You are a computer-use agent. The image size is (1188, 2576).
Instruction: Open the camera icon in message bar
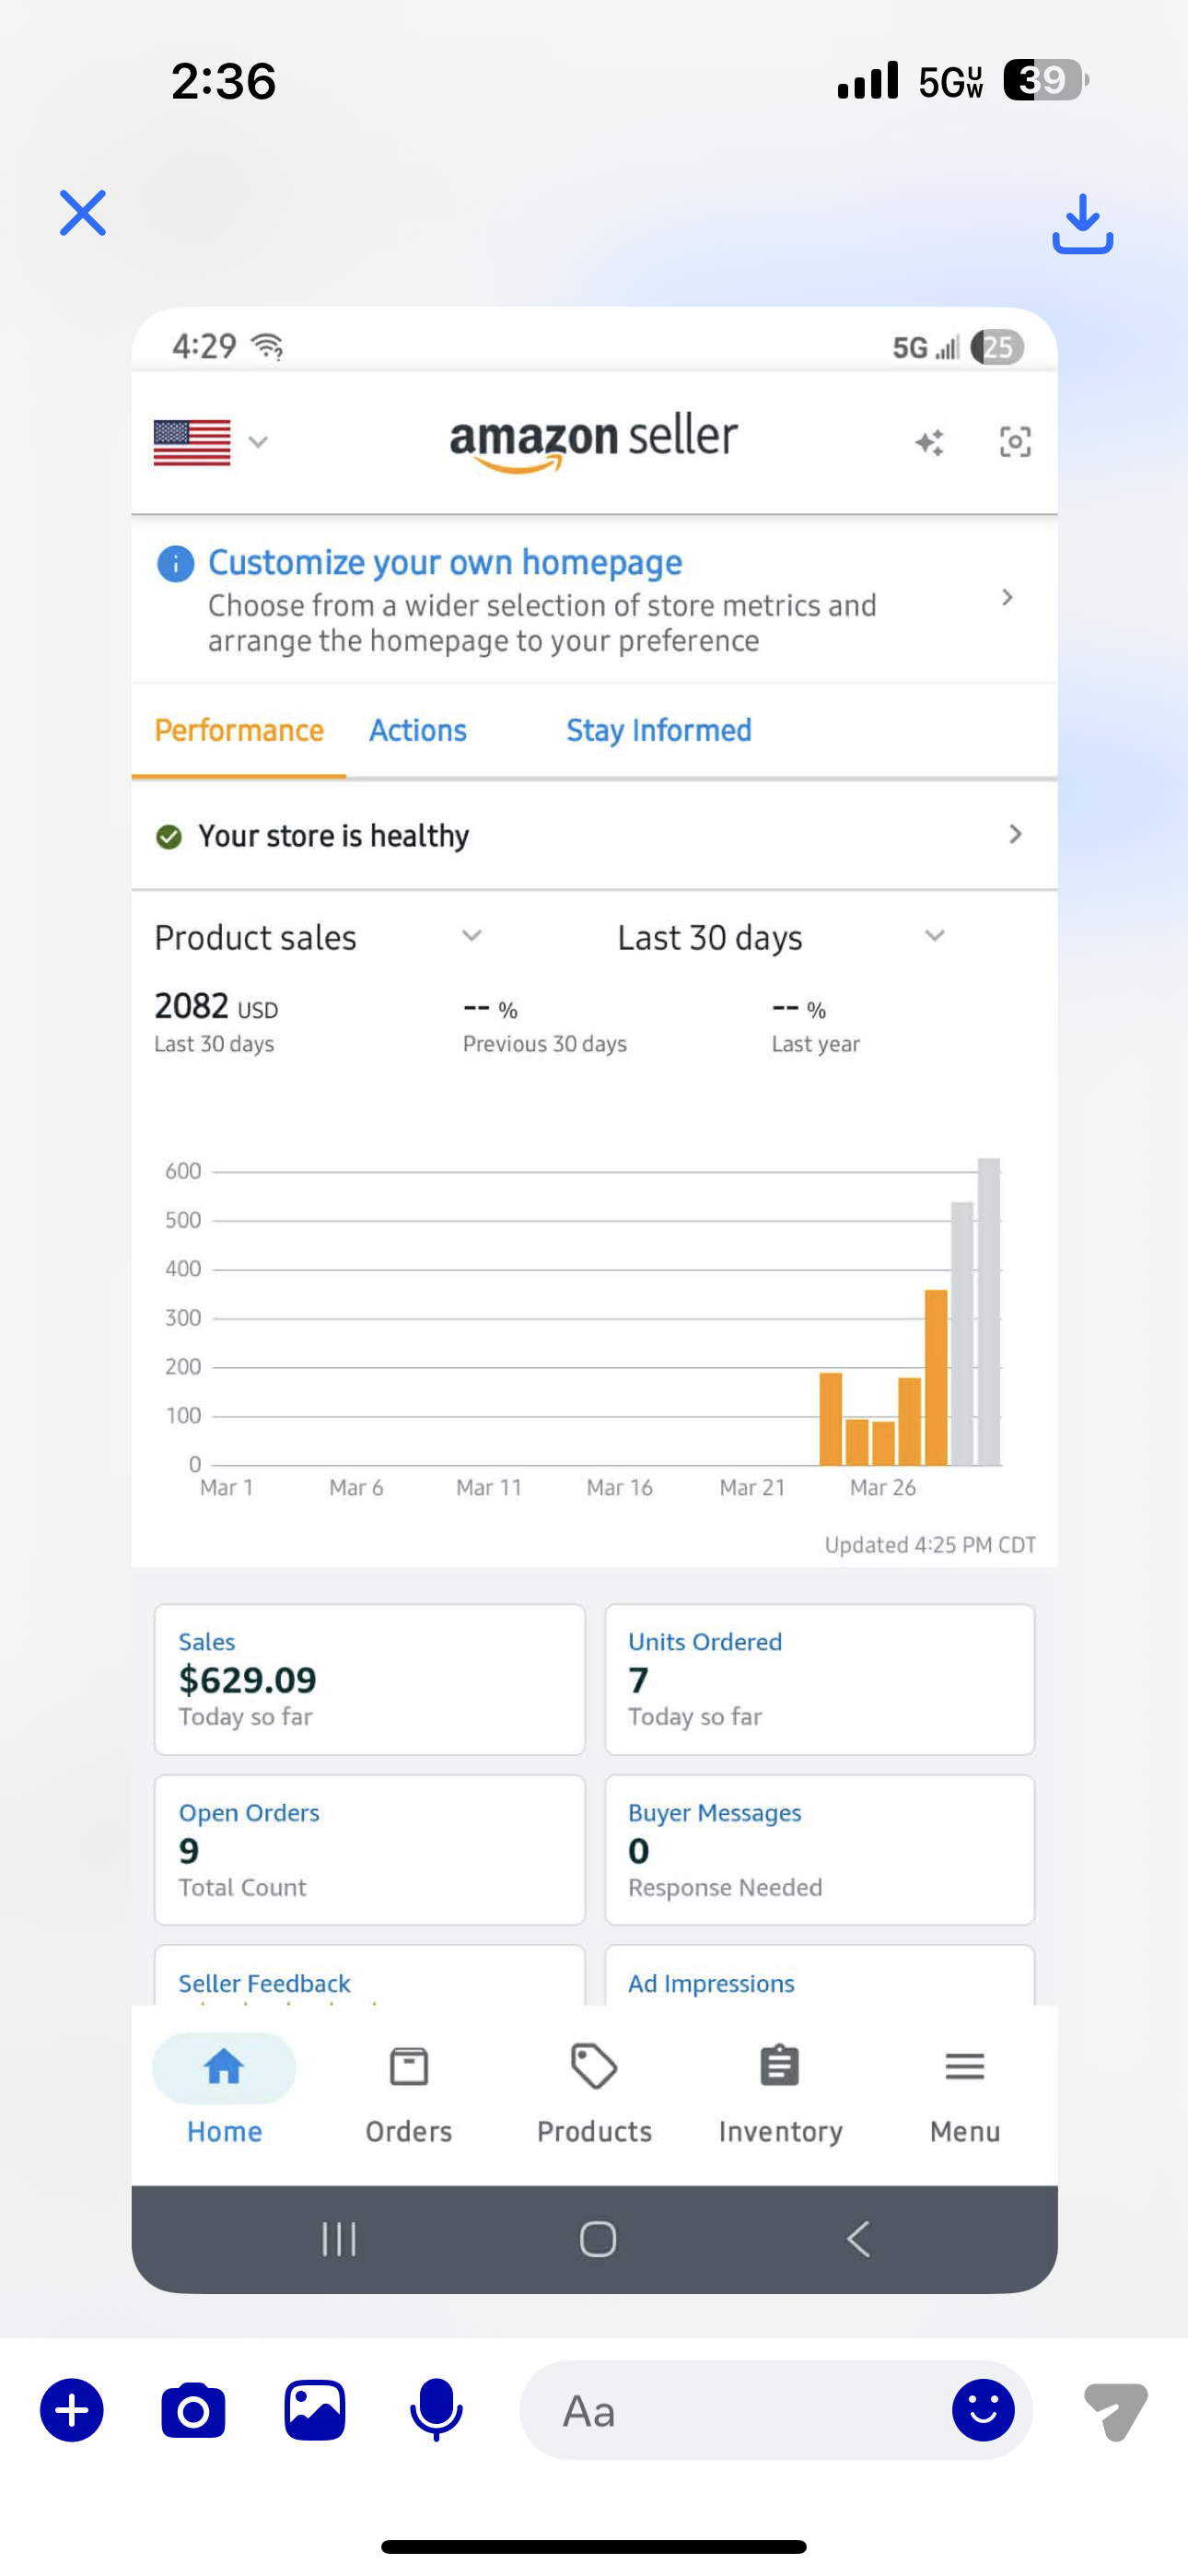pos(193,2410)
